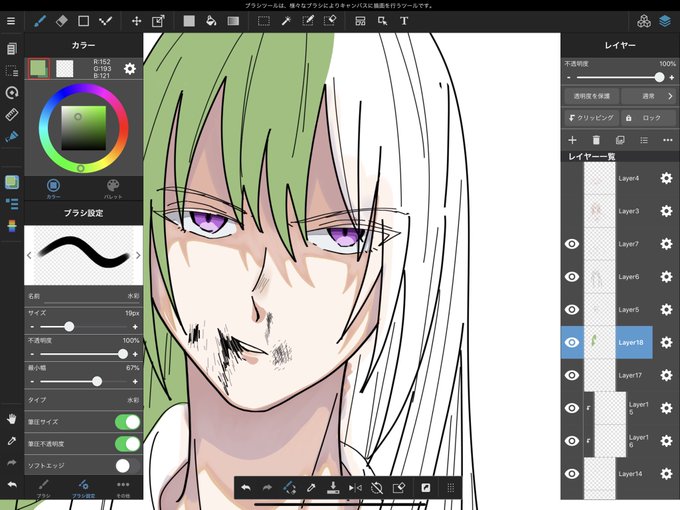Show previous brush preview arrow
This screenshot has height=510, width=680.
[29, 255]
